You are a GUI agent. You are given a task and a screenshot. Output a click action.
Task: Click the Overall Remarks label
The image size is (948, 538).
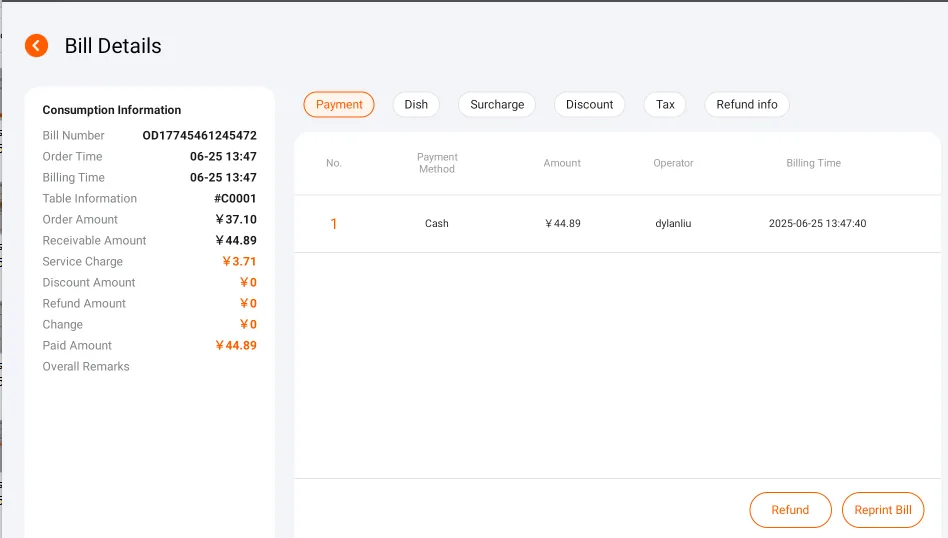(x=86, y=366)
